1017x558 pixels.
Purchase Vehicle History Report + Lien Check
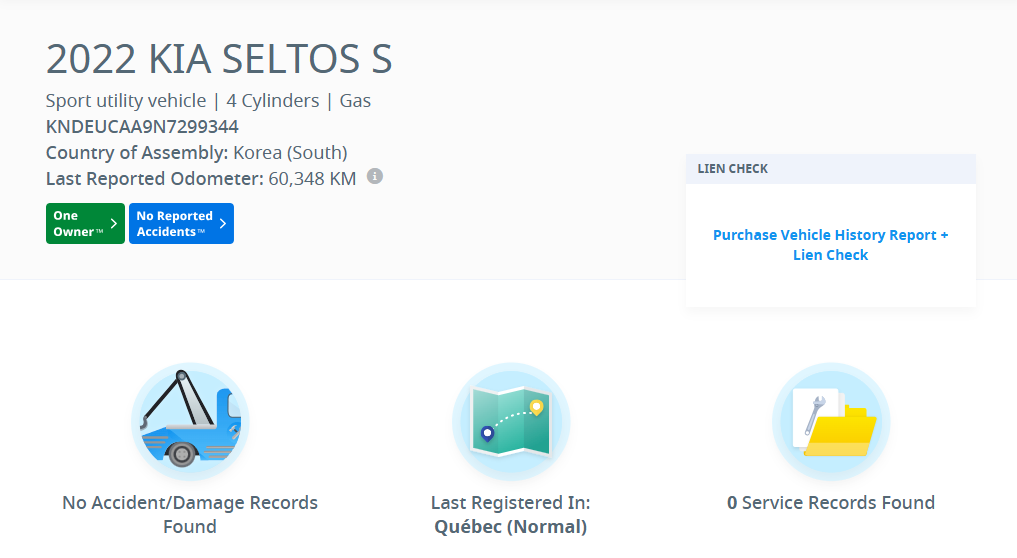pyautogui.click(x=831, y=245)
